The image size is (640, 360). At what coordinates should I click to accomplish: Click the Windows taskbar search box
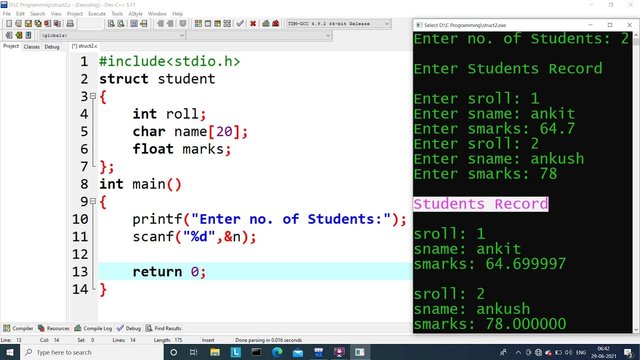coord(92,352)
